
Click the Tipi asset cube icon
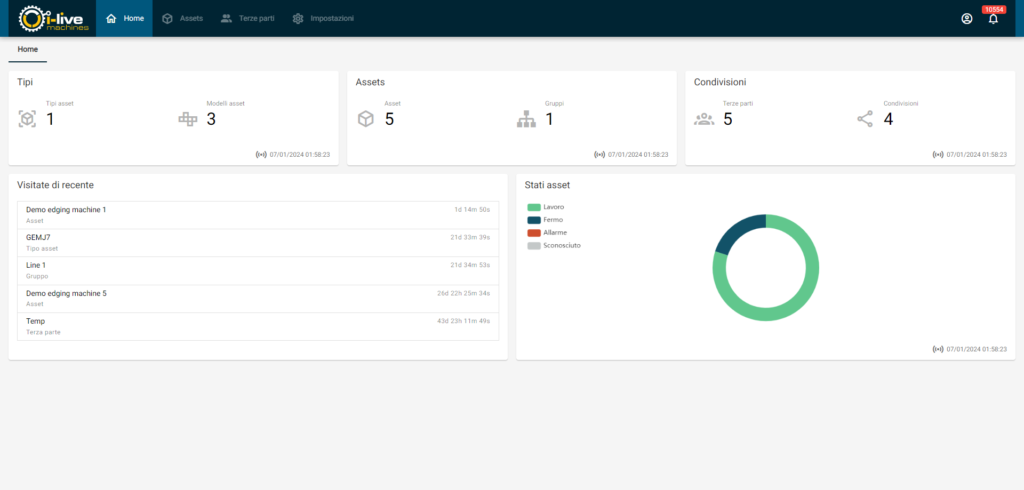pos(27,119)
